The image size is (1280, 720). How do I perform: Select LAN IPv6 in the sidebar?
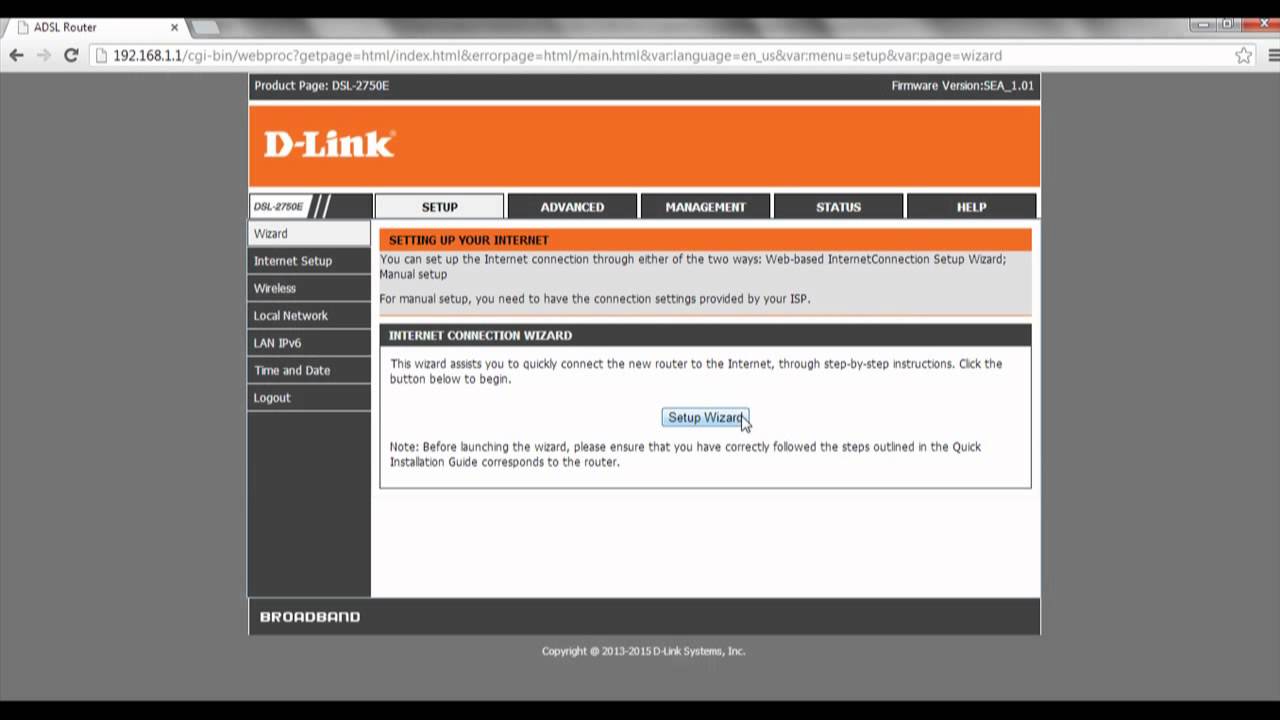309,343
